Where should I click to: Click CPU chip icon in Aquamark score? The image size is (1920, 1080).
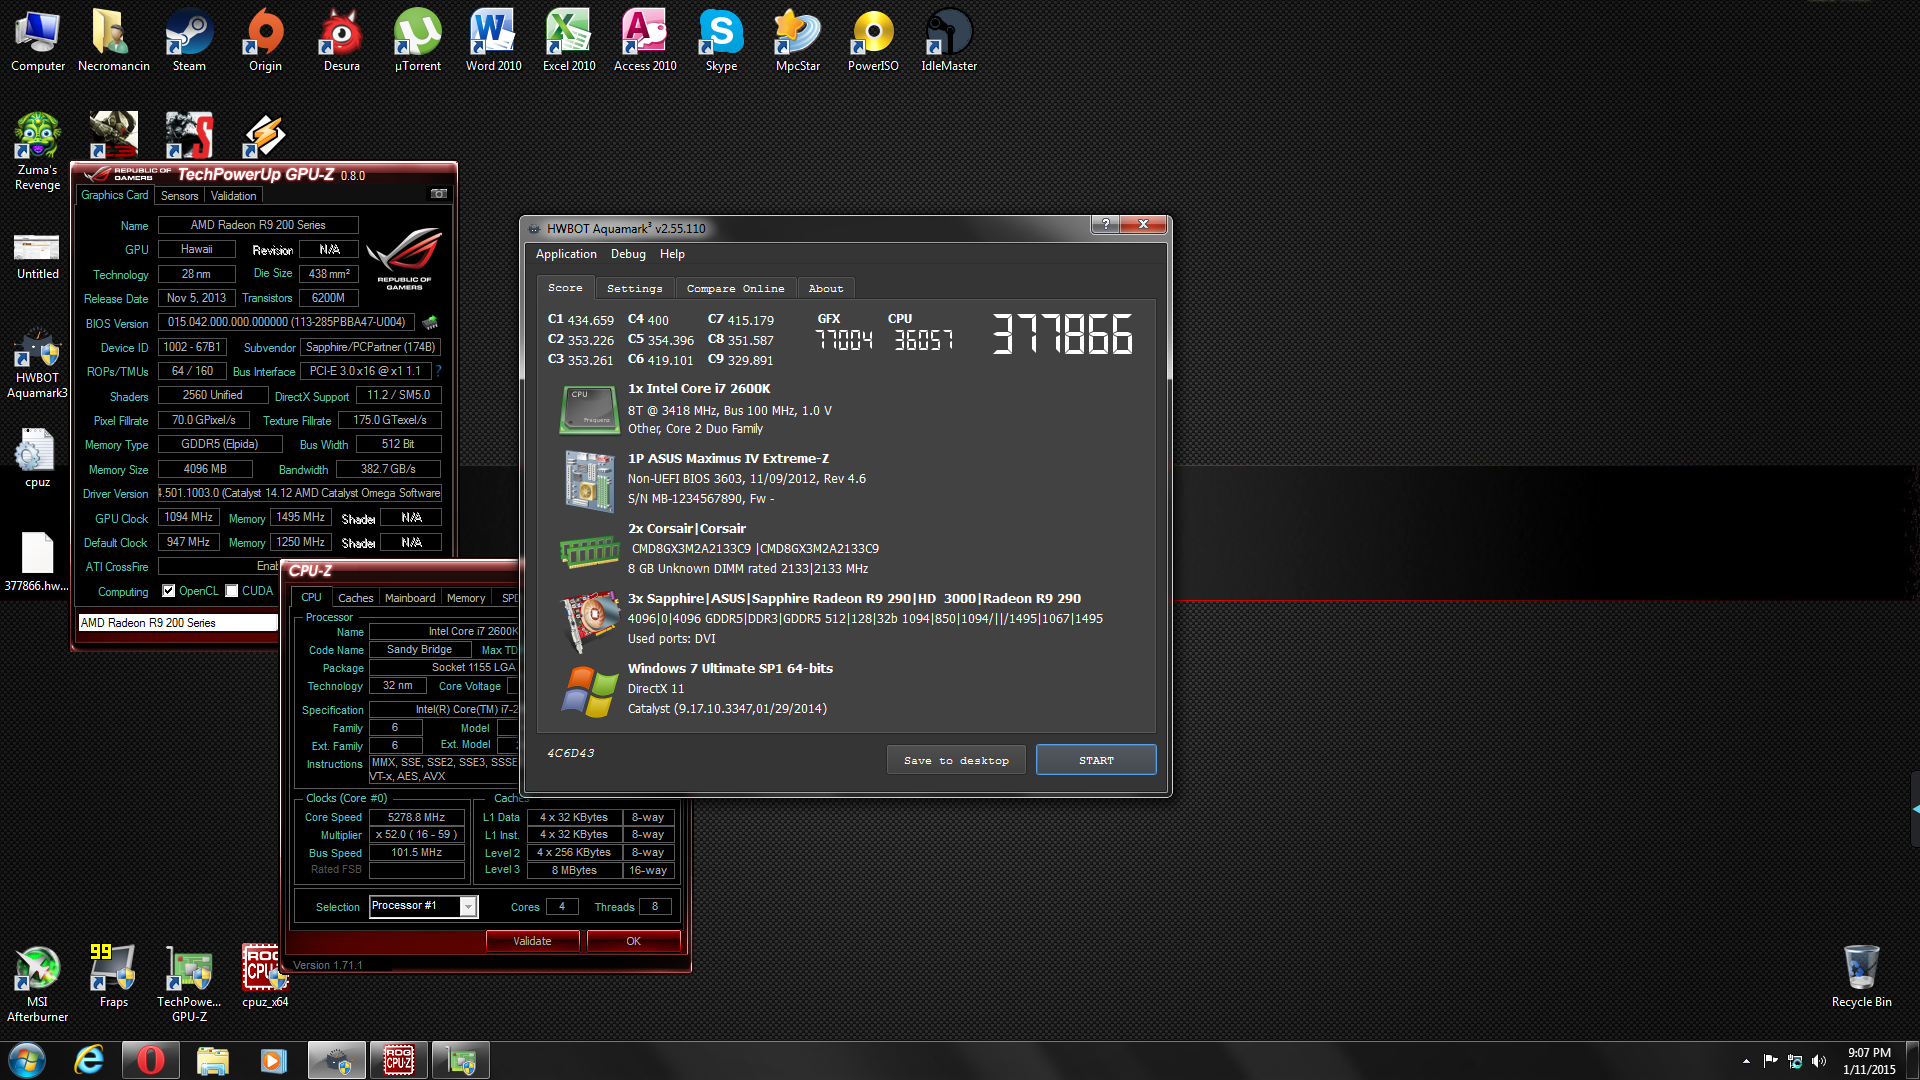coord(589,409)
